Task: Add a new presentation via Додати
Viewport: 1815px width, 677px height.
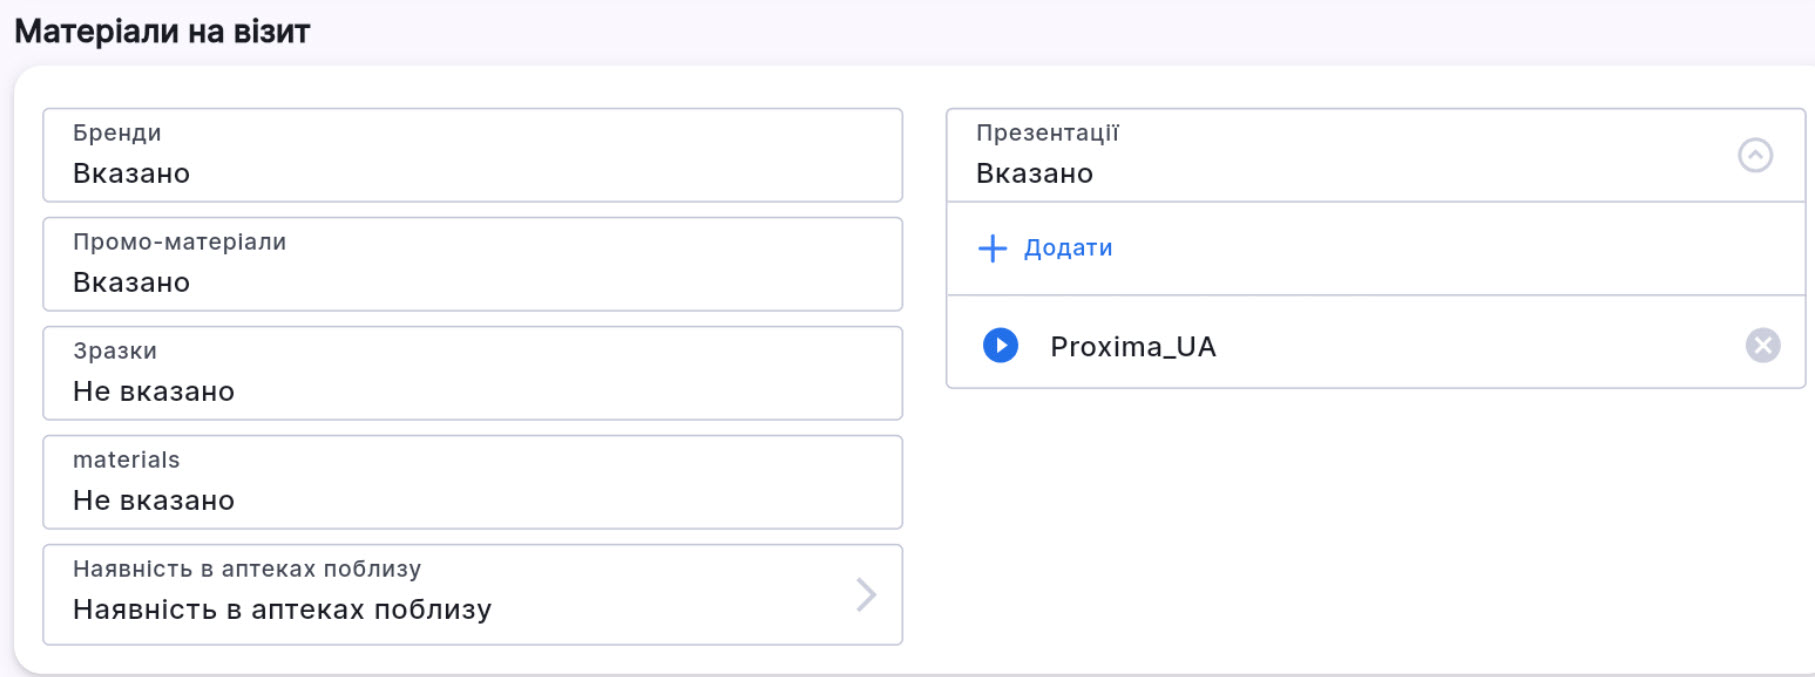Action: coord(1066,248)
